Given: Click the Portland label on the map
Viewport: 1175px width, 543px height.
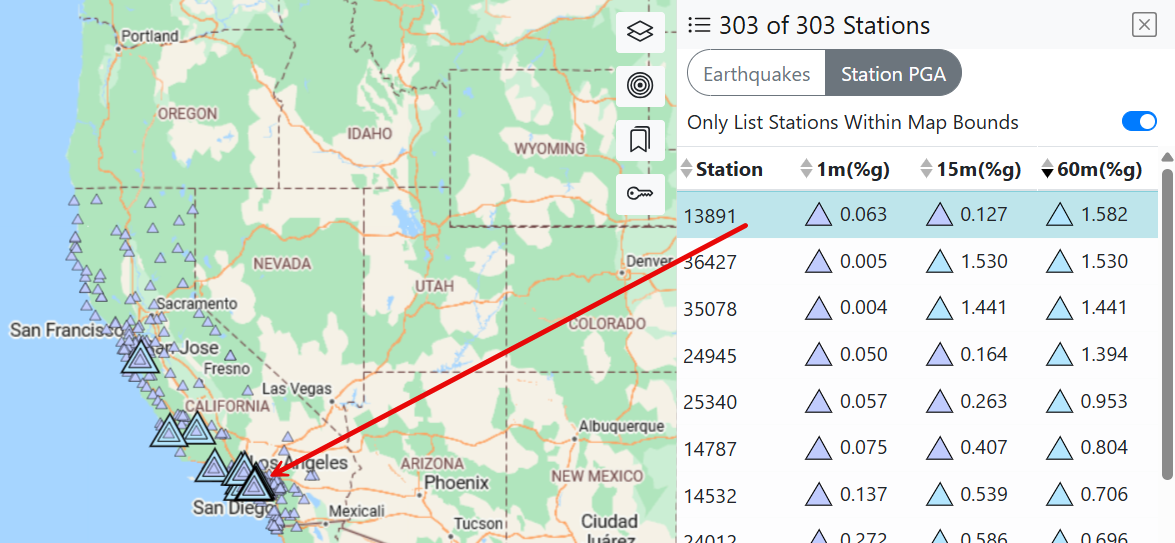Looking at the screenshot, I should coord(150,35).
